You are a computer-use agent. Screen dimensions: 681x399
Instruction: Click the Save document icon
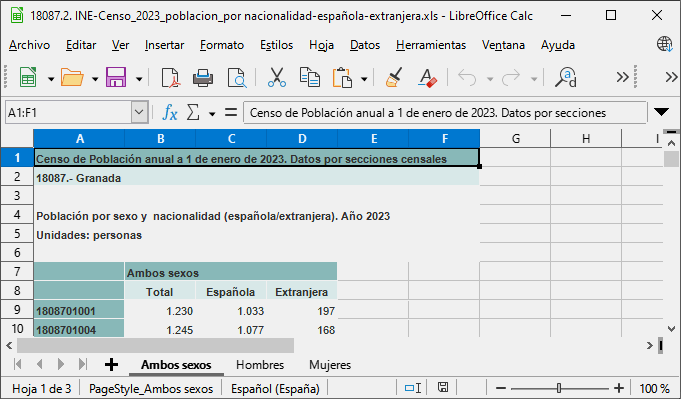pyautogui.click(x=116, y=78)
